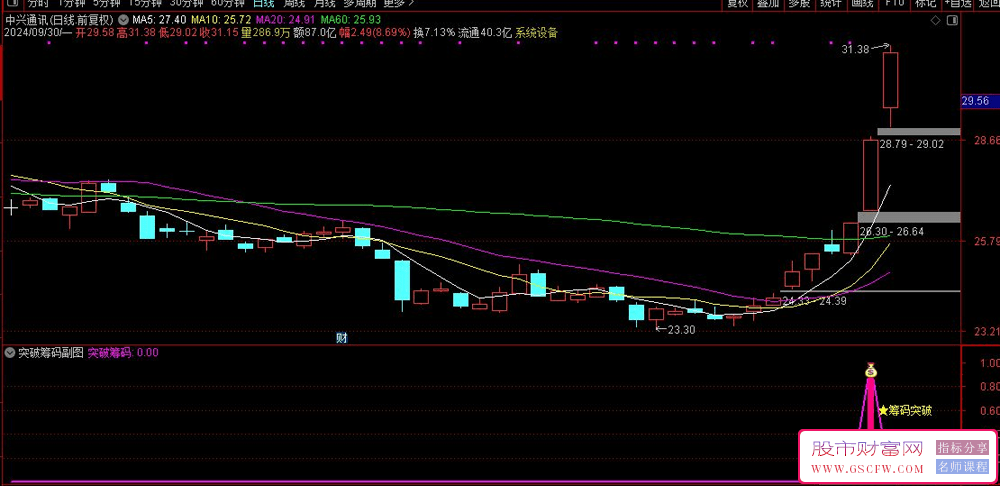Click the MA60: 25.93 indicator label
The height and width of the screenshot is (486, 1000).
coord(349,20)
